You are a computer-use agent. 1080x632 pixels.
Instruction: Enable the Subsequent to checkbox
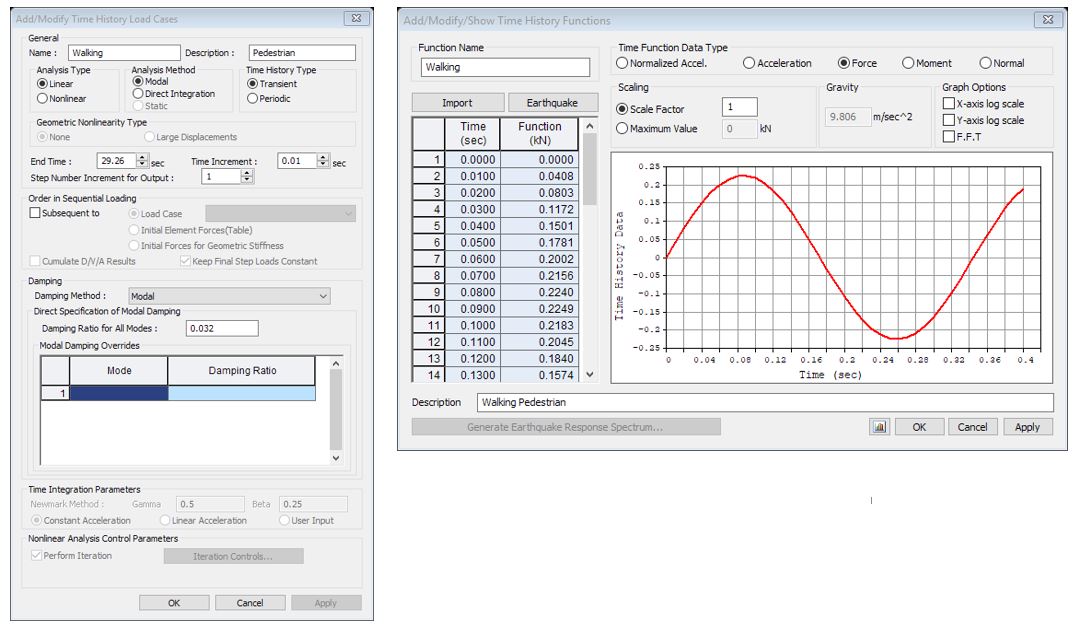35,213
